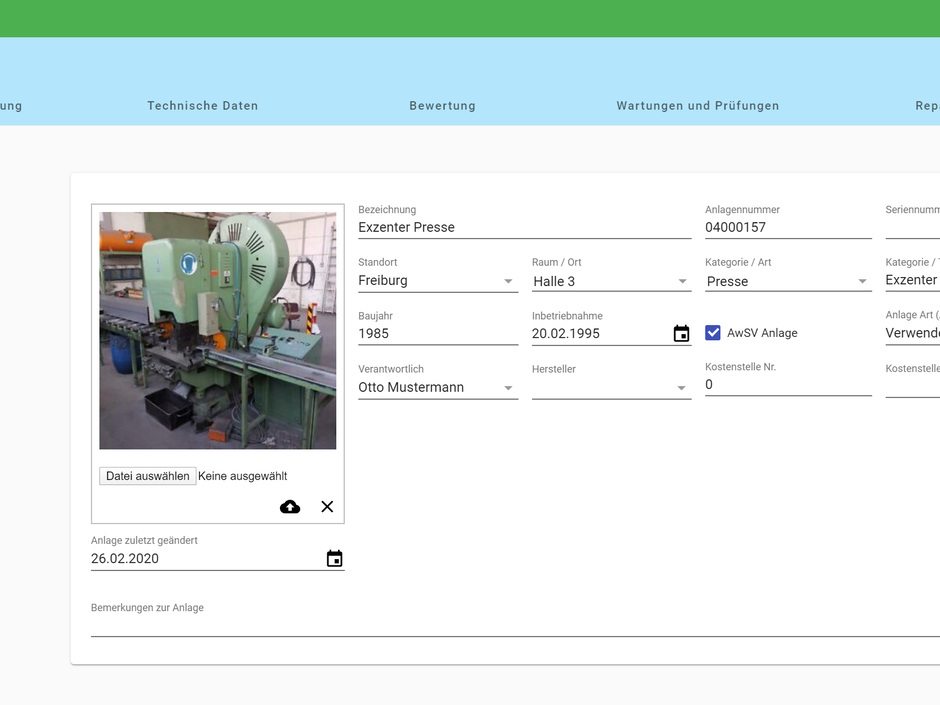Click the Baujahr input field
Image resolution: width=940 pixels, height=705 pixels.
pyautogui.click(x=437, y=334)
